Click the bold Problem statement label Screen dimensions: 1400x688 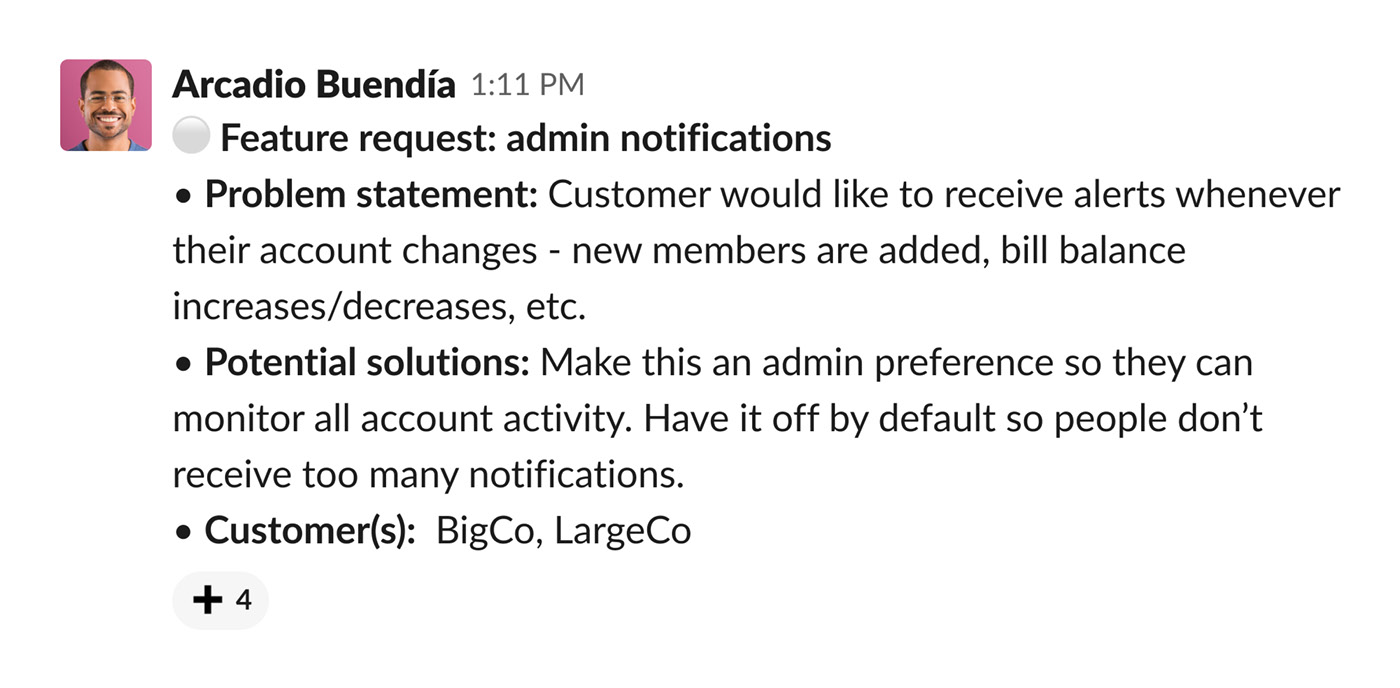[x=372, y=194]
